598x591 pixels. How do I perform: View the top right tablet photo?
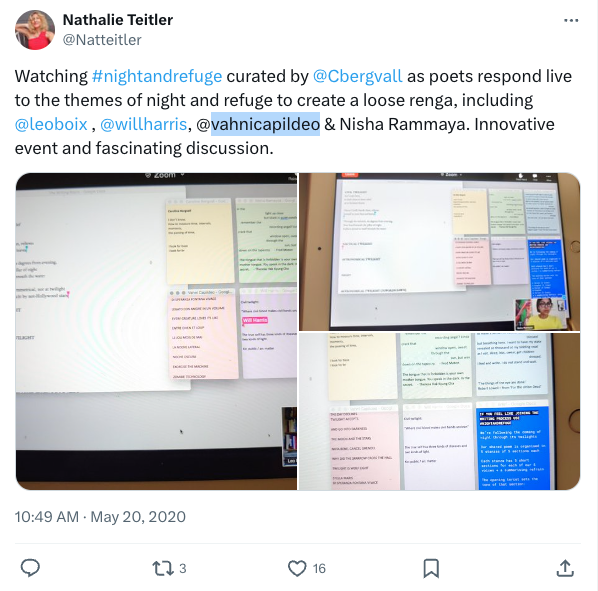pyautogui.click(x=439, y=252)
